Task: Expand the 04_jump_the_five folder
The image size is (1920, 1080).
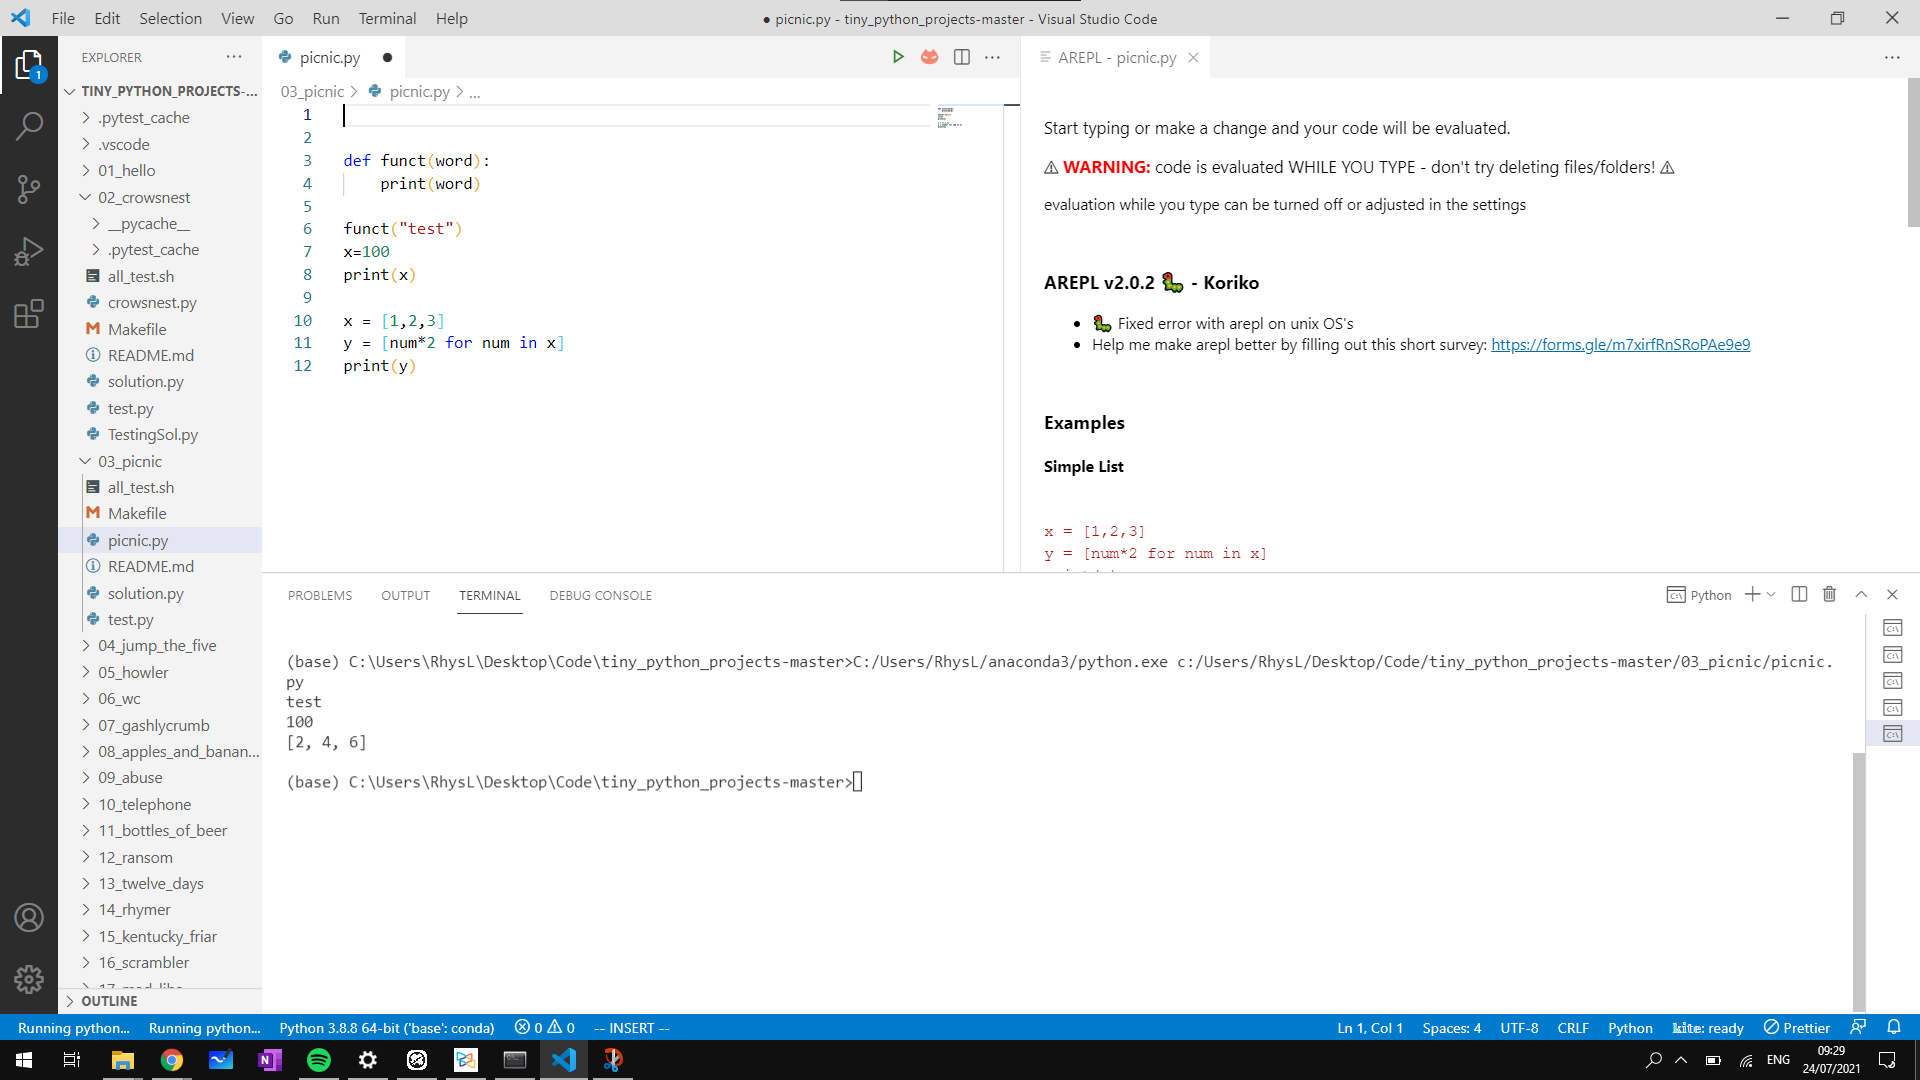Action: 157,645
